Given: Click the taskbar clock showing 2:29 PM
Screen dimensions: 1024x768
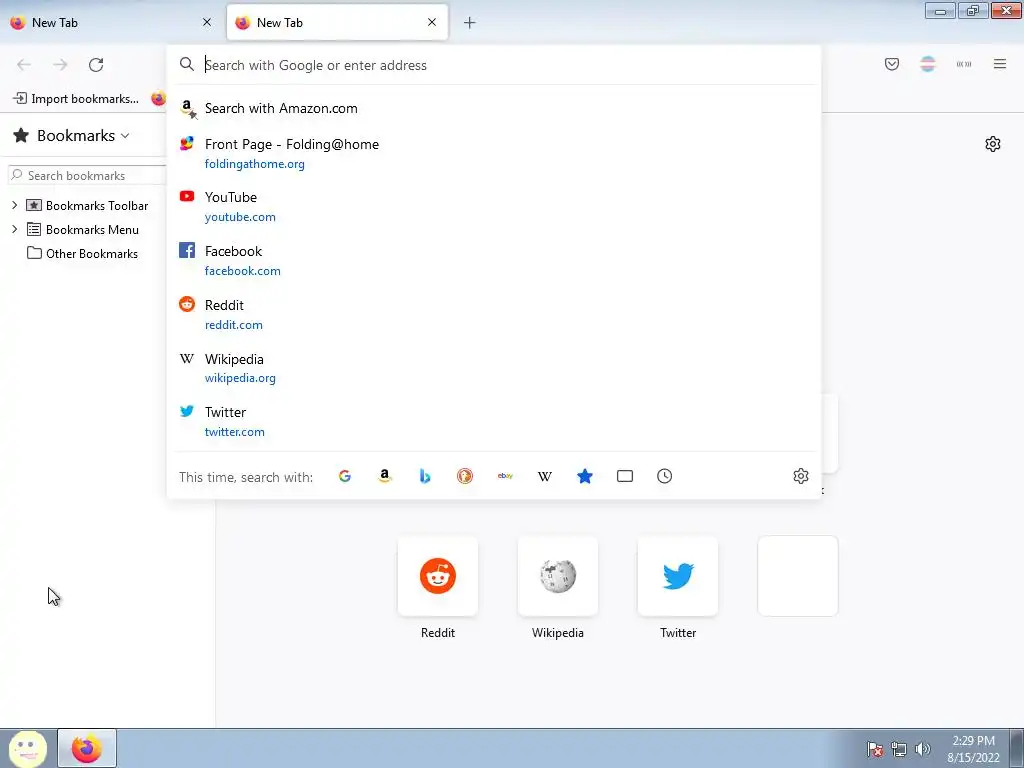Looking at the screenshot, I should [x=973, y=749].
